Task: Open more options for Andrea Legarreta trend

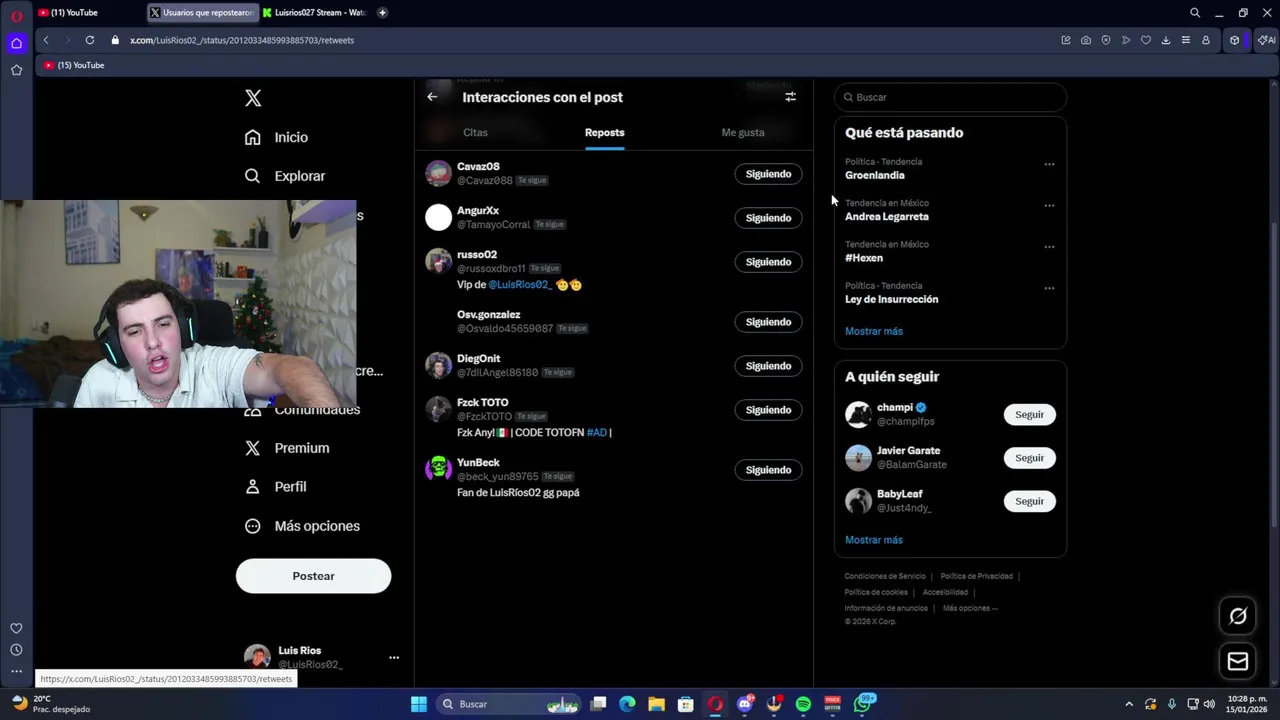Action: click(x=1049, y=205)
